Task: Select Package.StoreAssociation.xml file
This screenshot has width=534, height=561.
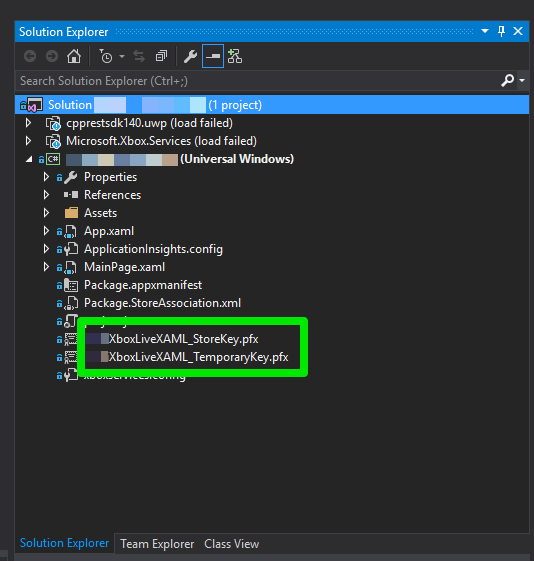Action: (162, 303)
